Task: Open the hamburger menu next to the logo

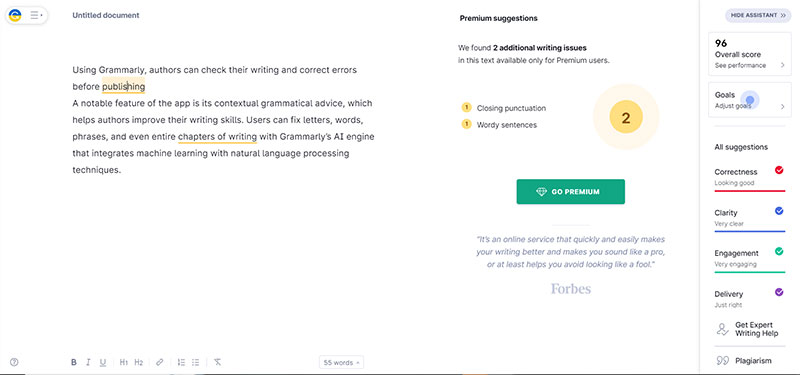Action: pos(36,16)
